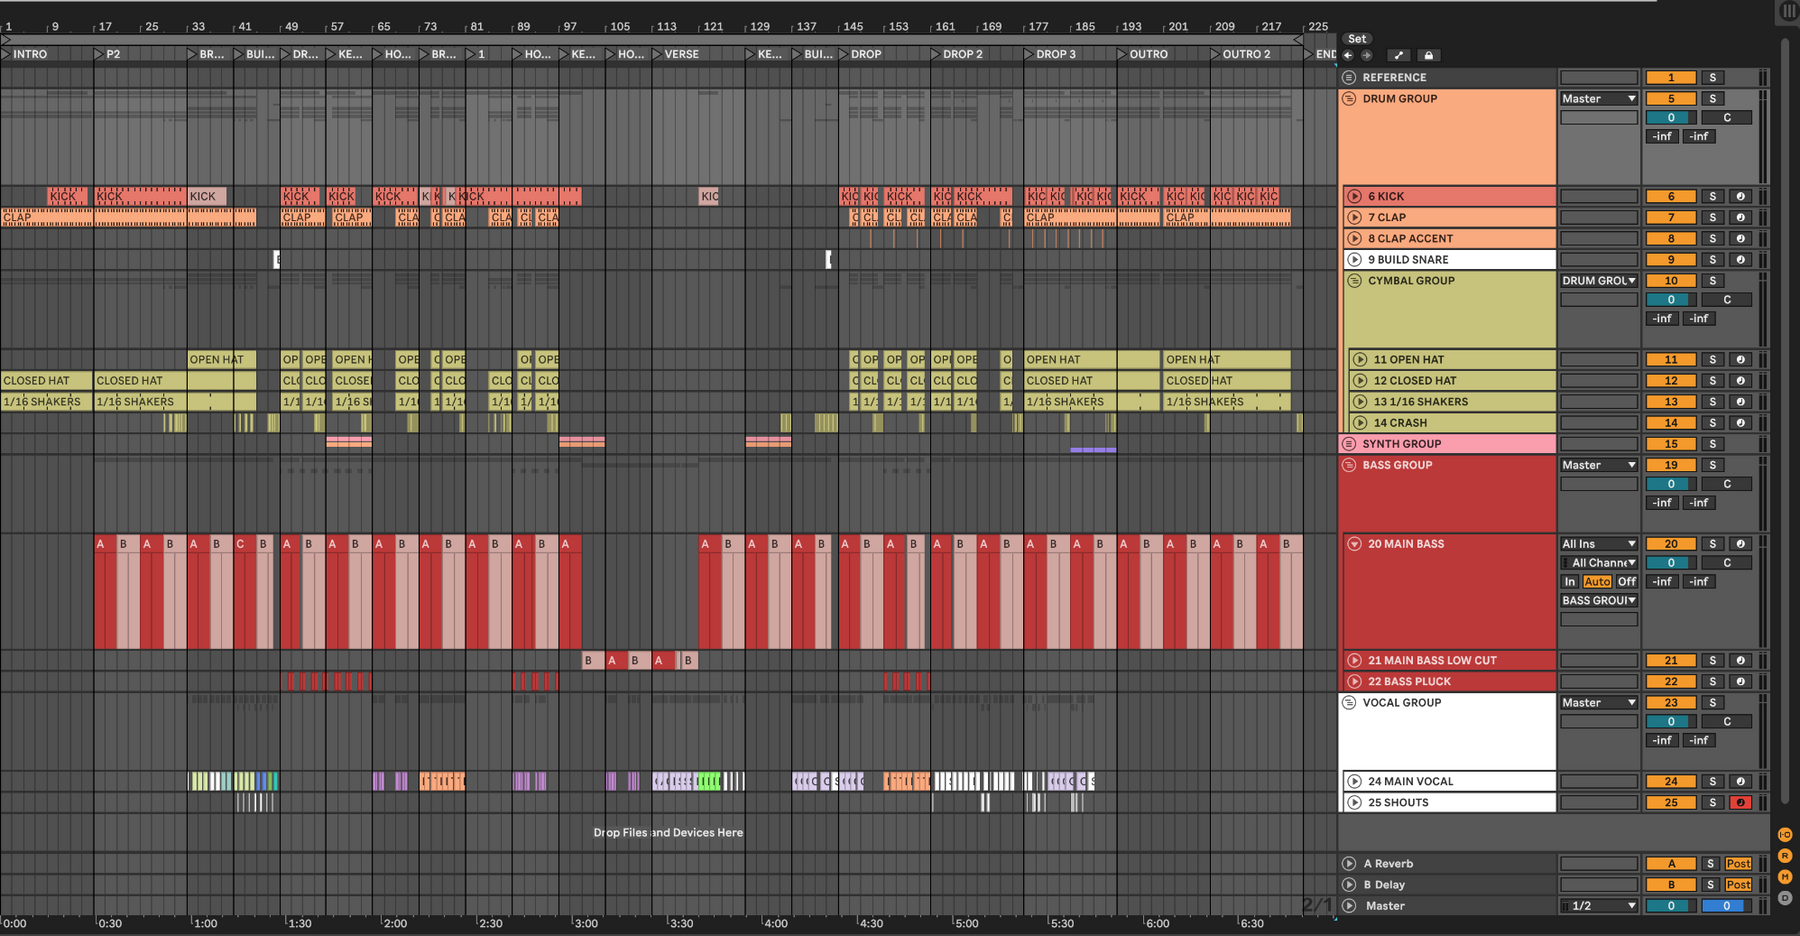The image size is (1800, 936).
Task: Unfold the SYNTH GROUP track
Action: (x=1349, y=444)
